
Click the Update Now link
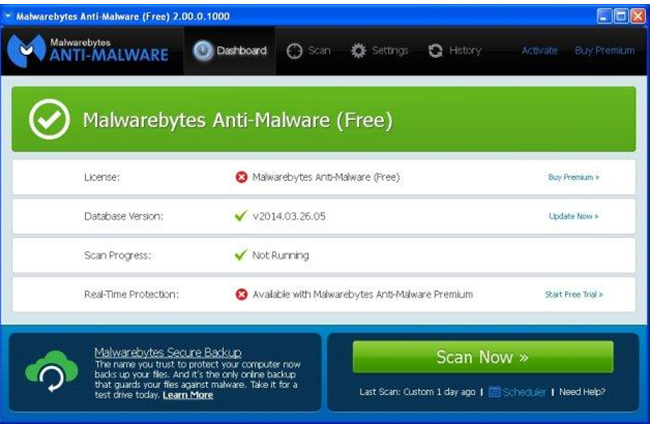(x=573, y=216)
